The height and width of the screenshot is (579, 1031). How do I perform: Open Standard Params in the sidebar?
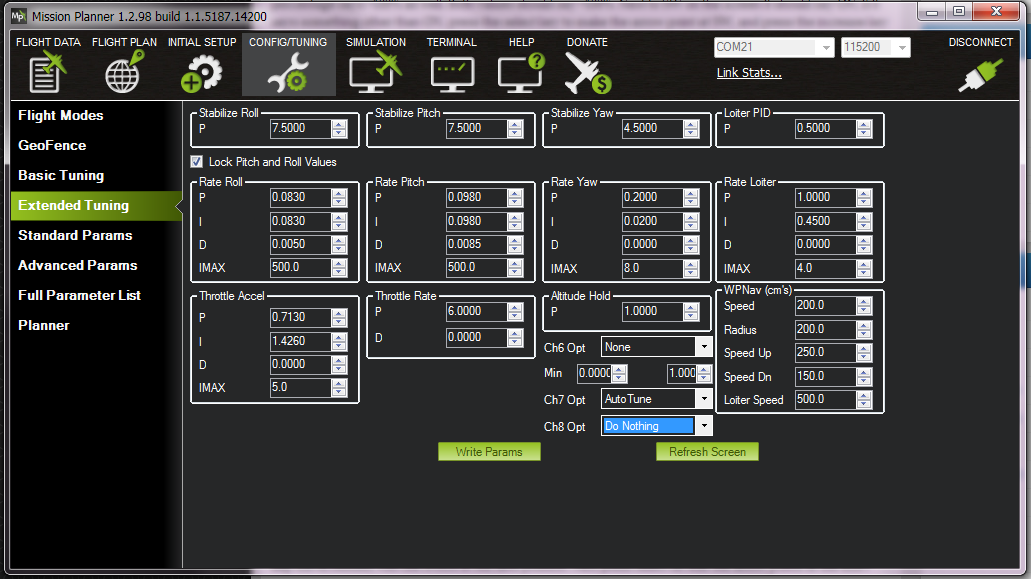(x=75, y=235)
